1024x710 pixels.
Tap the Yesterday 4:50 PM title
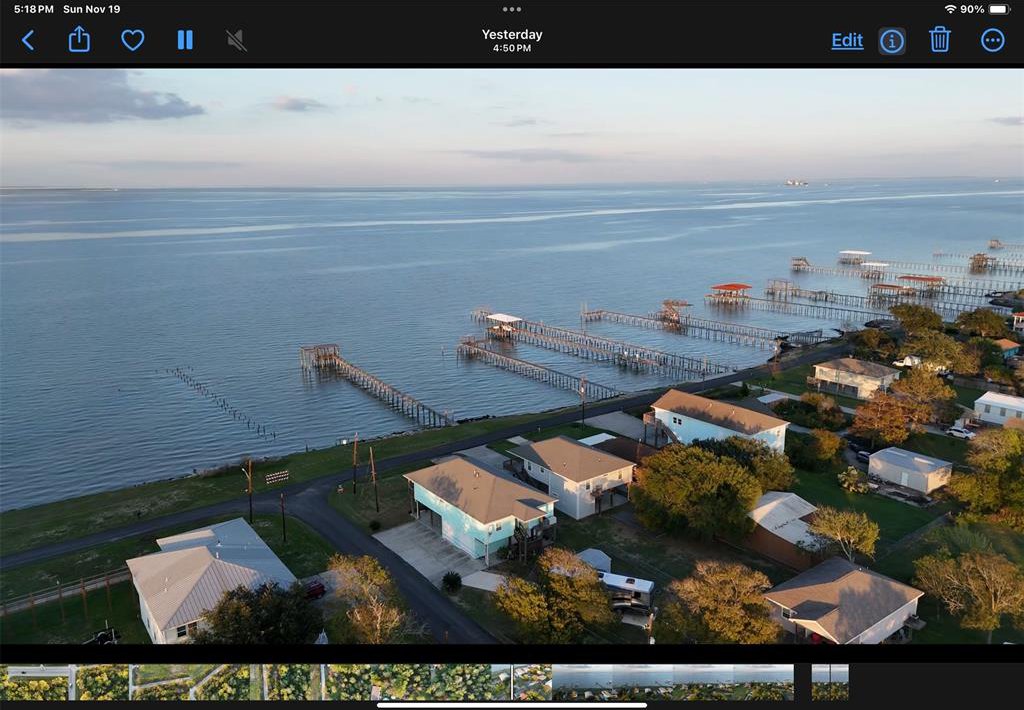(x=512, y=40)
